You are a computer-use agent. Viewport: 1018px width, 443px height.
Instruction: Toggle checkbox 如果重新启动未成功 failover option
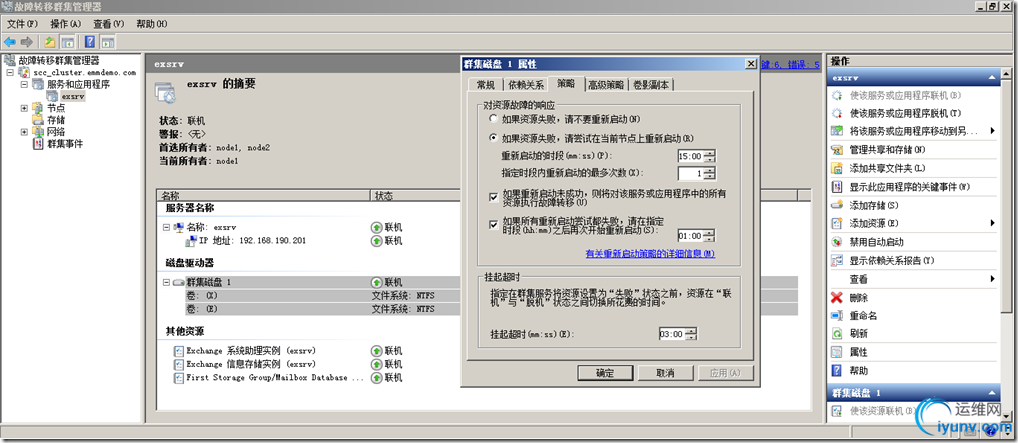(494, 196)
